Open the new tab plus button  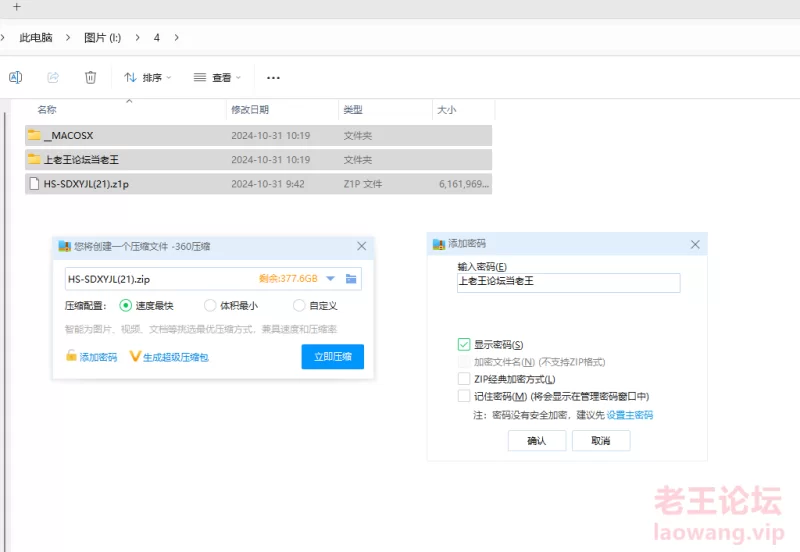coord(16,7)
